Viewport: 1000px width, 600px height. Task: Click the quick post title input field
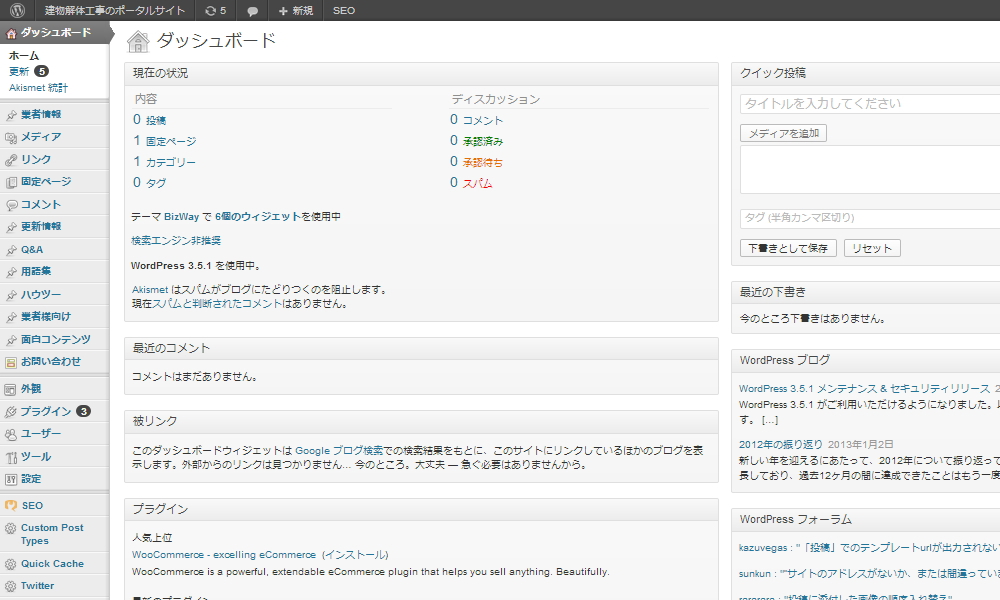click(x=870, y=104)
